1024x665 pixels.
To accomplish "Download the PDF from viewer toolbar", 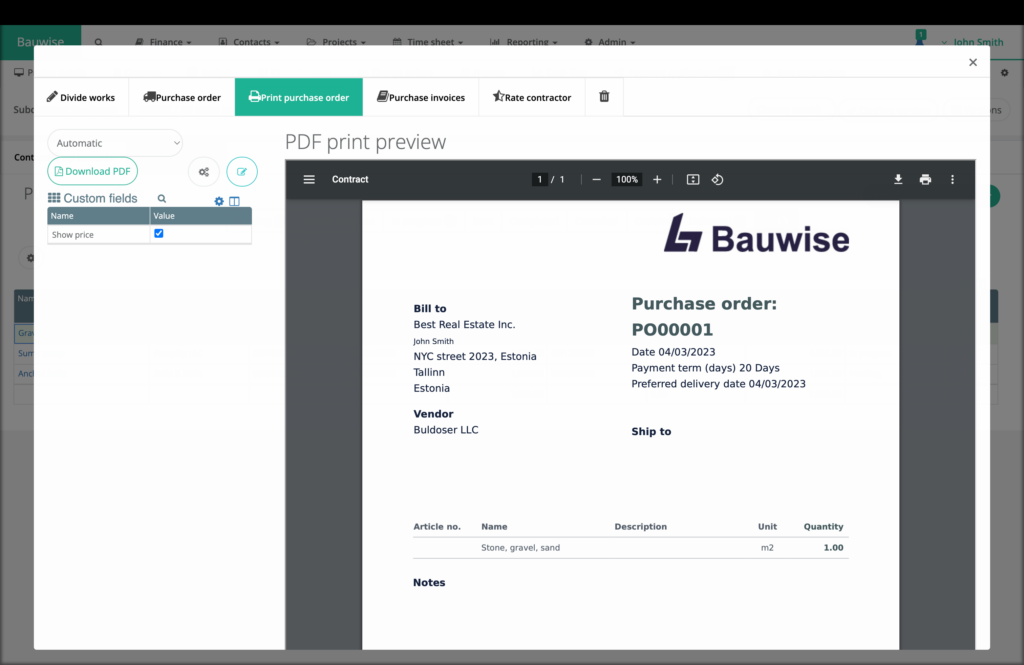I will (898, 180).
